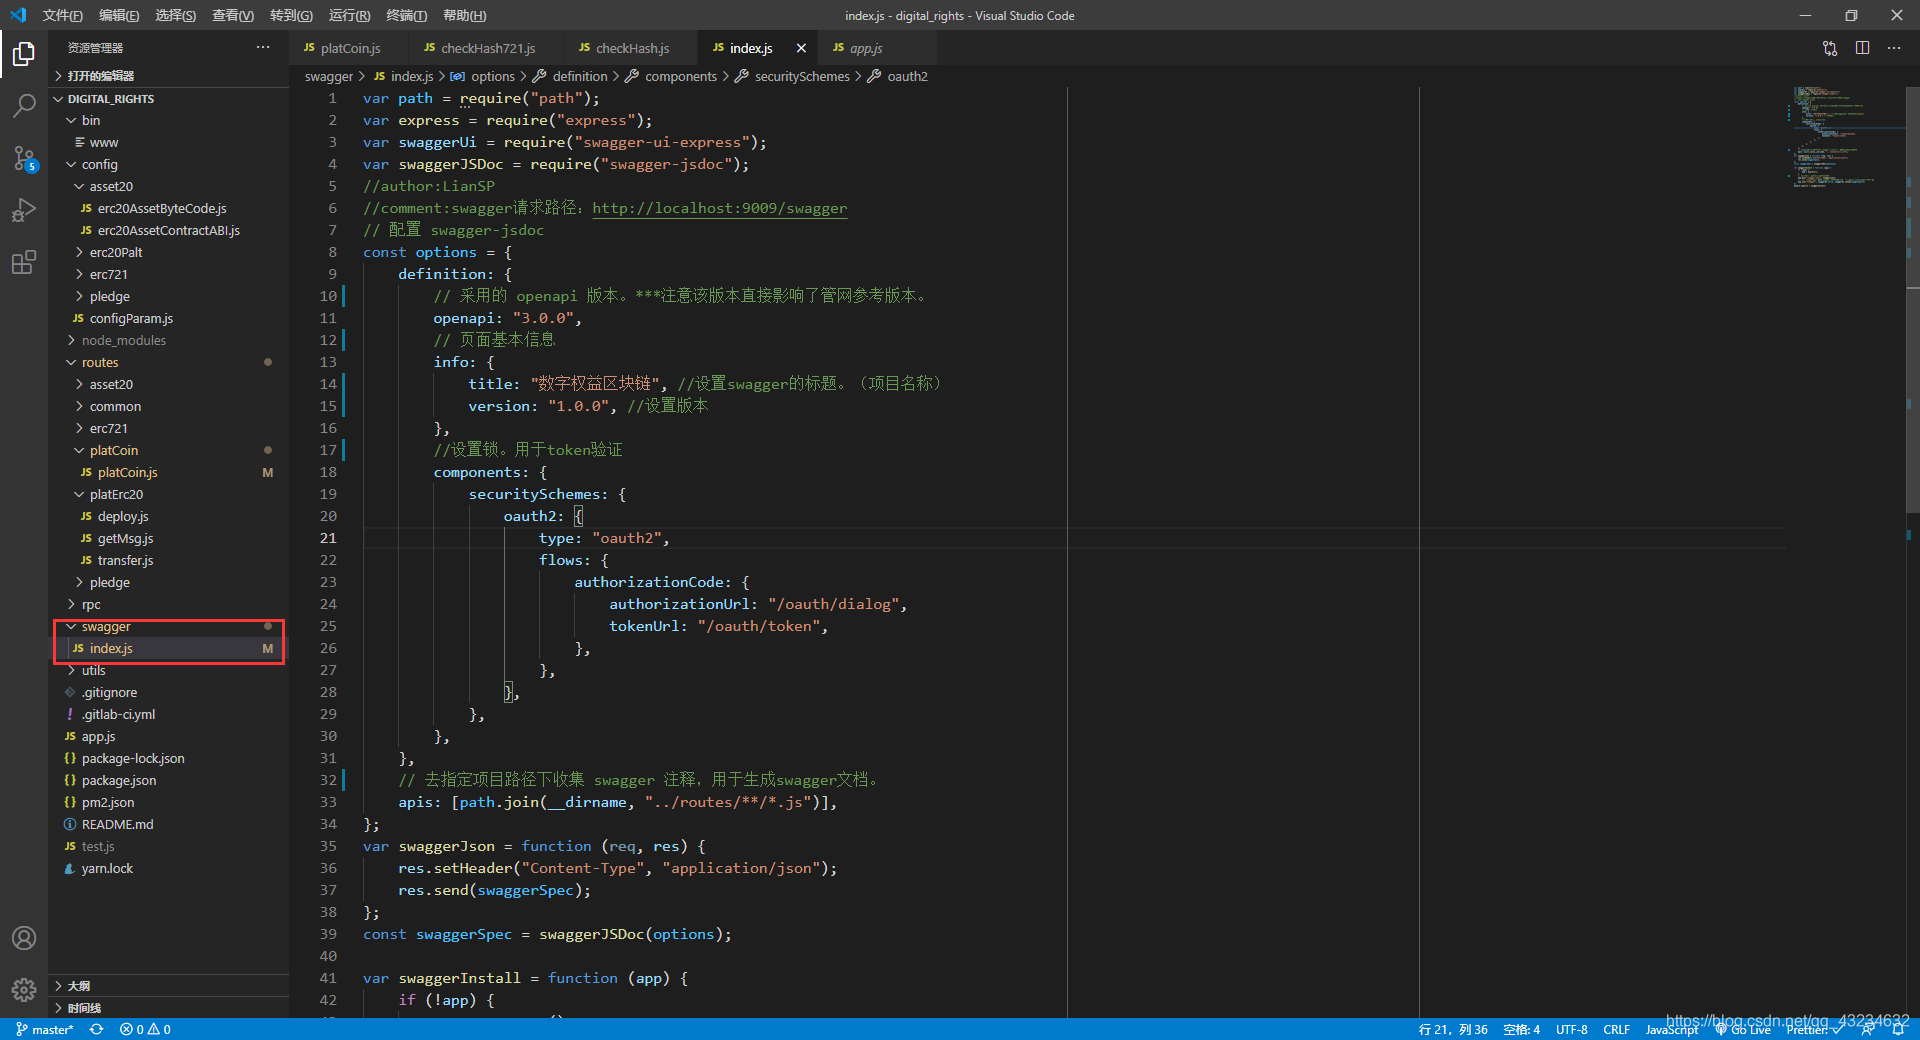Expand the utils folder

pos(168,670)
